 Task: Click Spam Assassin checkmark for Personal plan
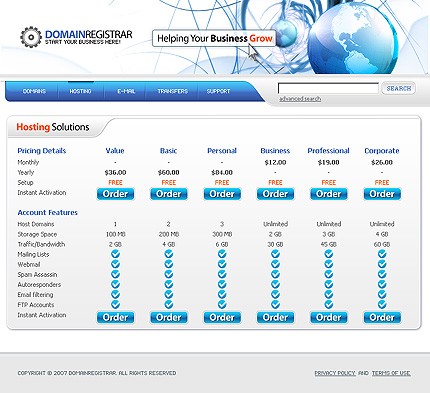coord(222,274)
